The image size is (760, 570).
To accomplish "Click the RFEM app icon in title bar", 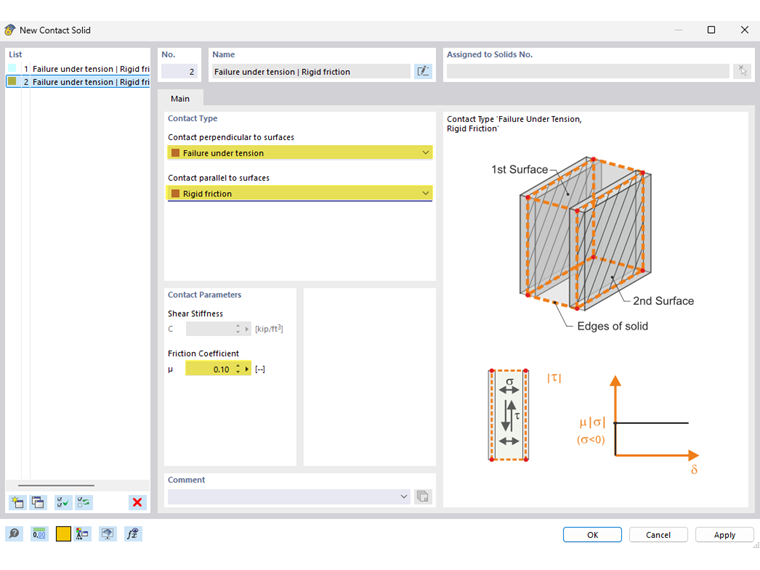I will click(x=10, y=30).
